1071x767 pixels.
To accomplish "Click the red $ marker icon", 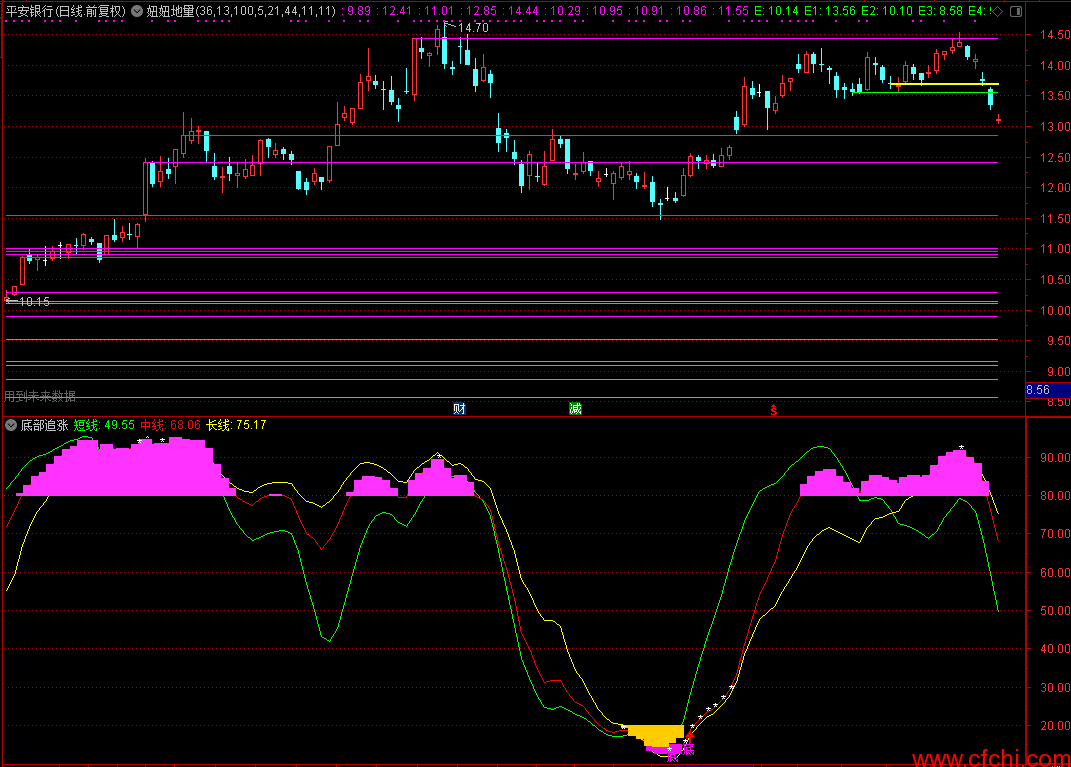I will [x=773, y=410].
